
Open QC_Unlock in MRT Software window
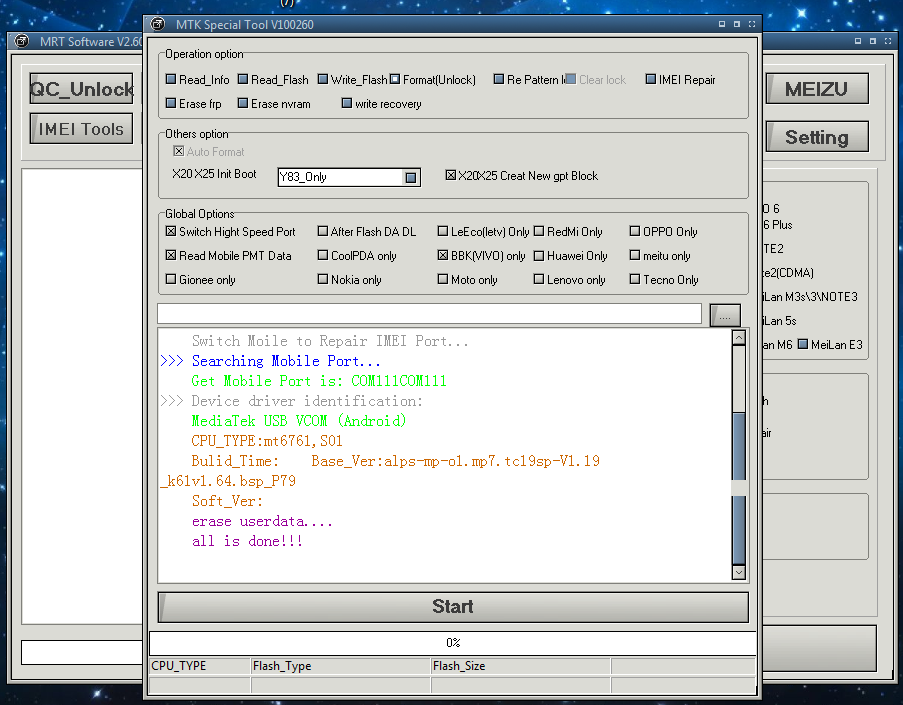[81, 89]
